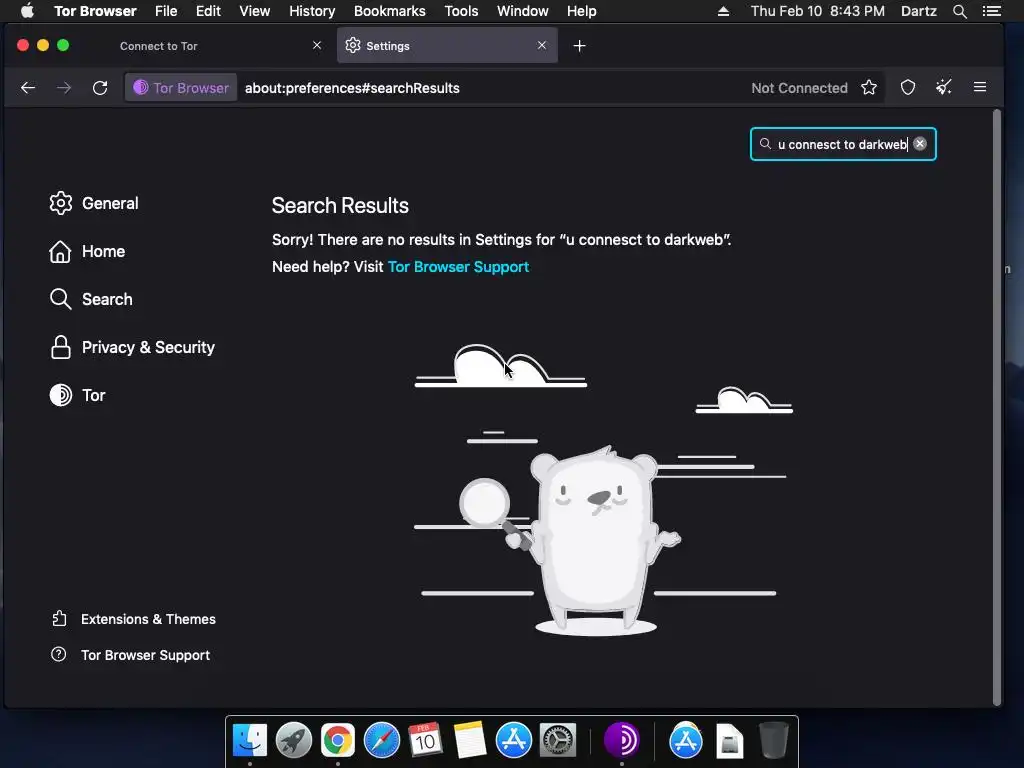Visit Tor Browser Support link in results

click(458, 266)
